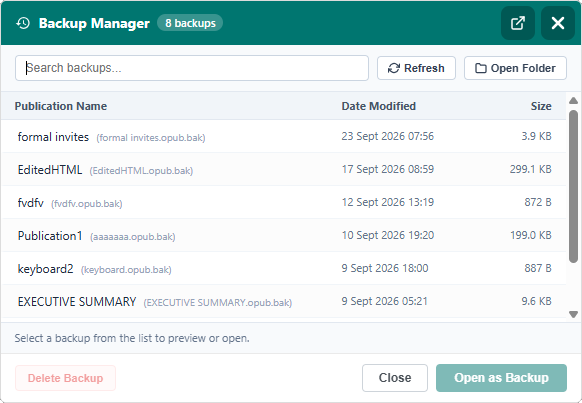
Task: Click the 8 backups badge
Action: coord(190,23)
